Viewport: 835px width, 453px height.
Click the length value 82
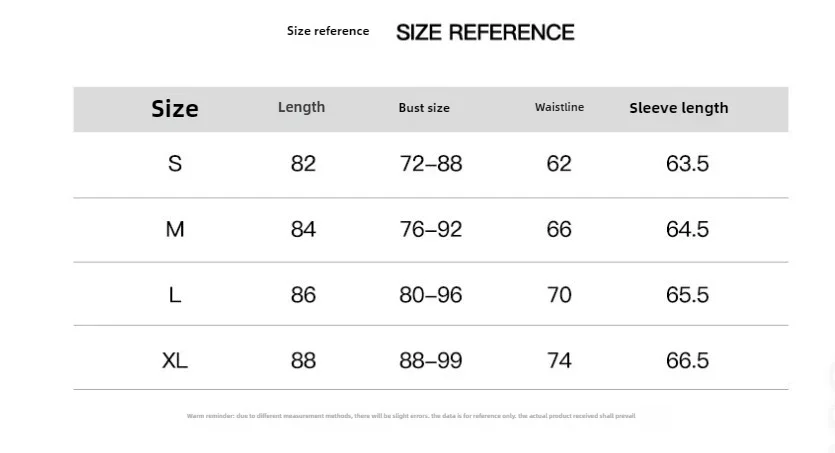(303, 163)
